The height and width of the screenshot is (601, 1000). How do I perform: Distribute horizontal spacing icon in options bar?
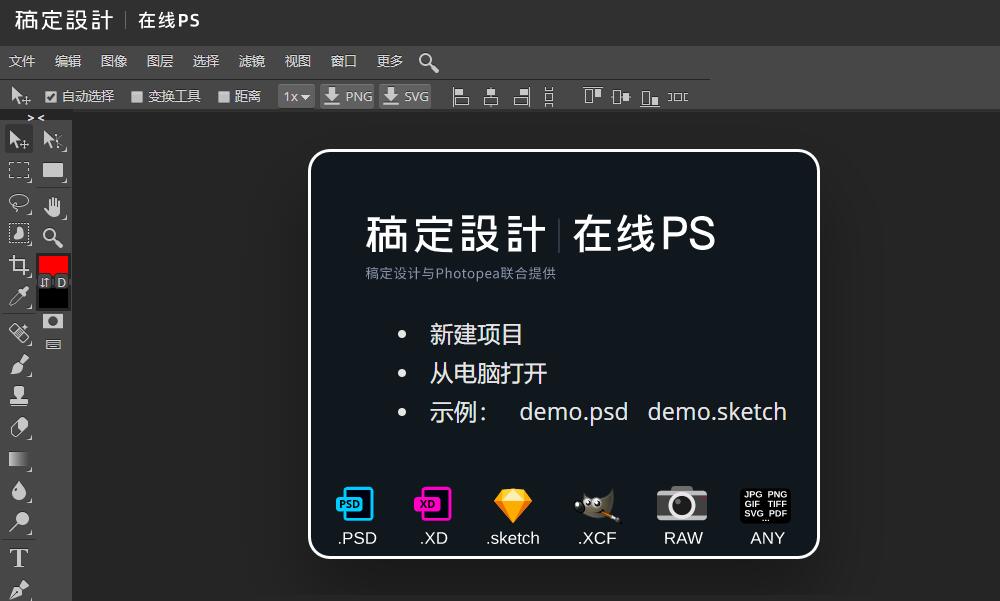677,97
